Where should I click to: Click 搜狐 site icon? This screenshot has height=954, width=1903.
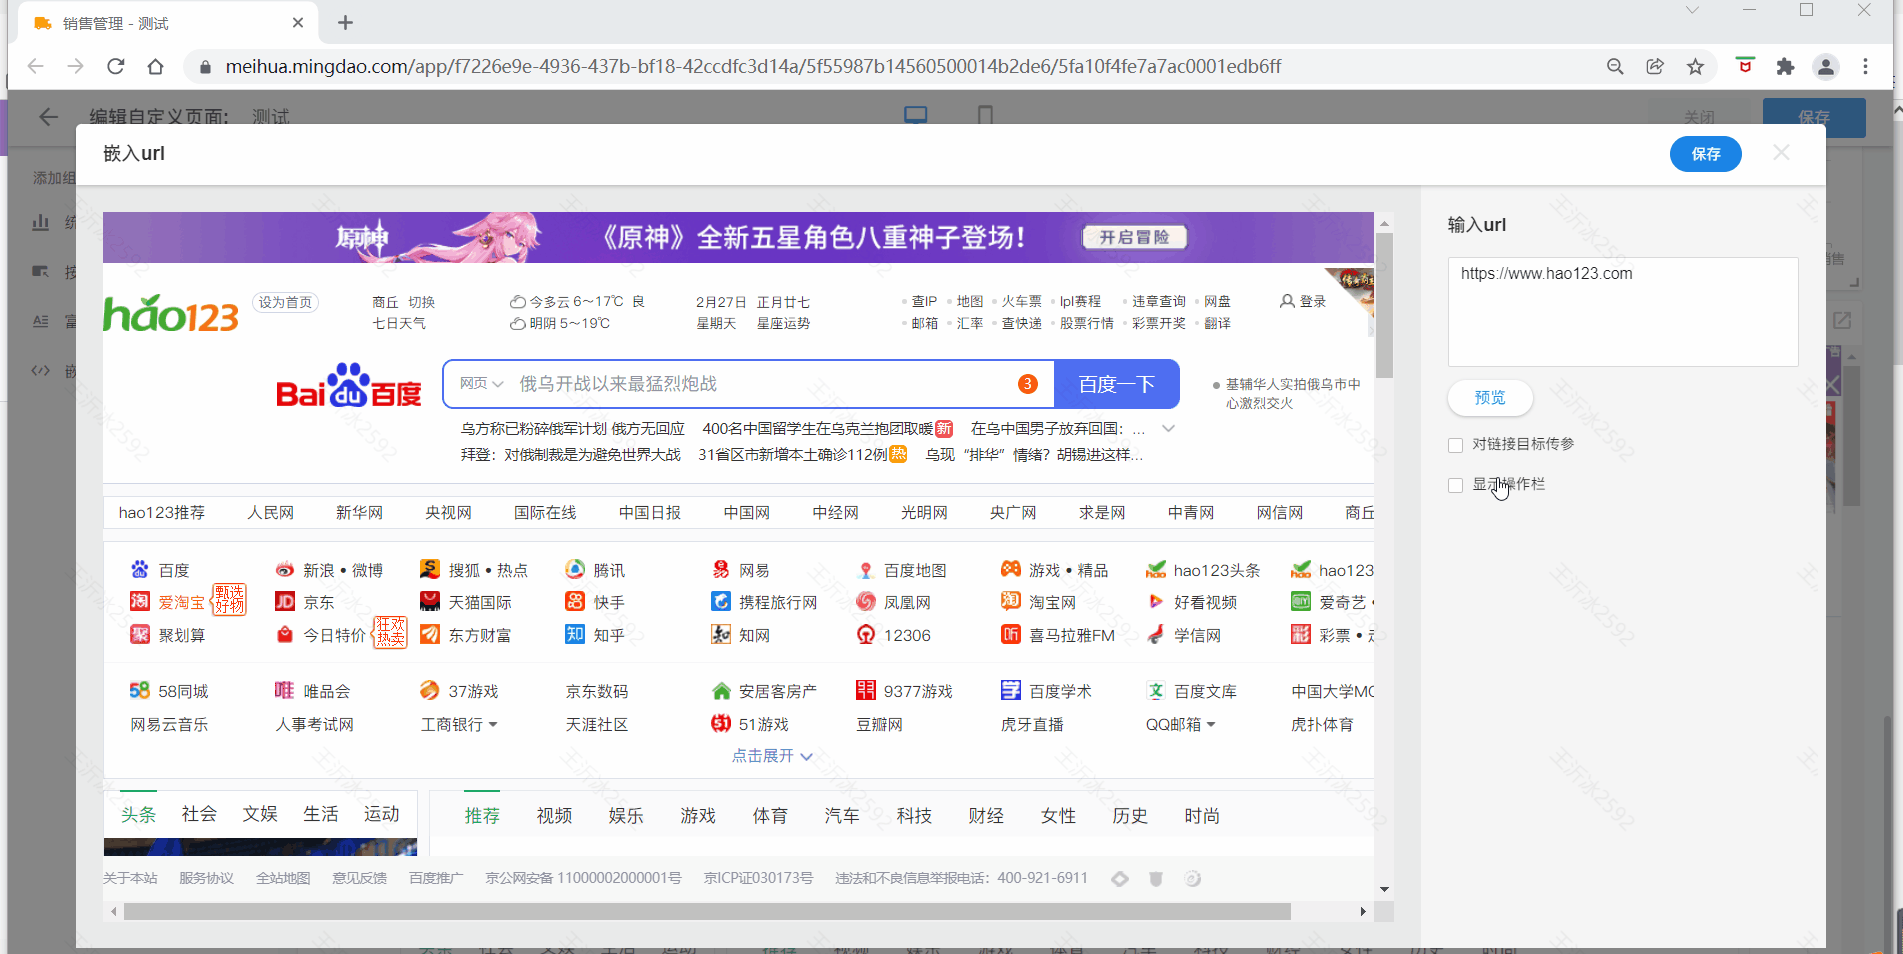[430, 570]
